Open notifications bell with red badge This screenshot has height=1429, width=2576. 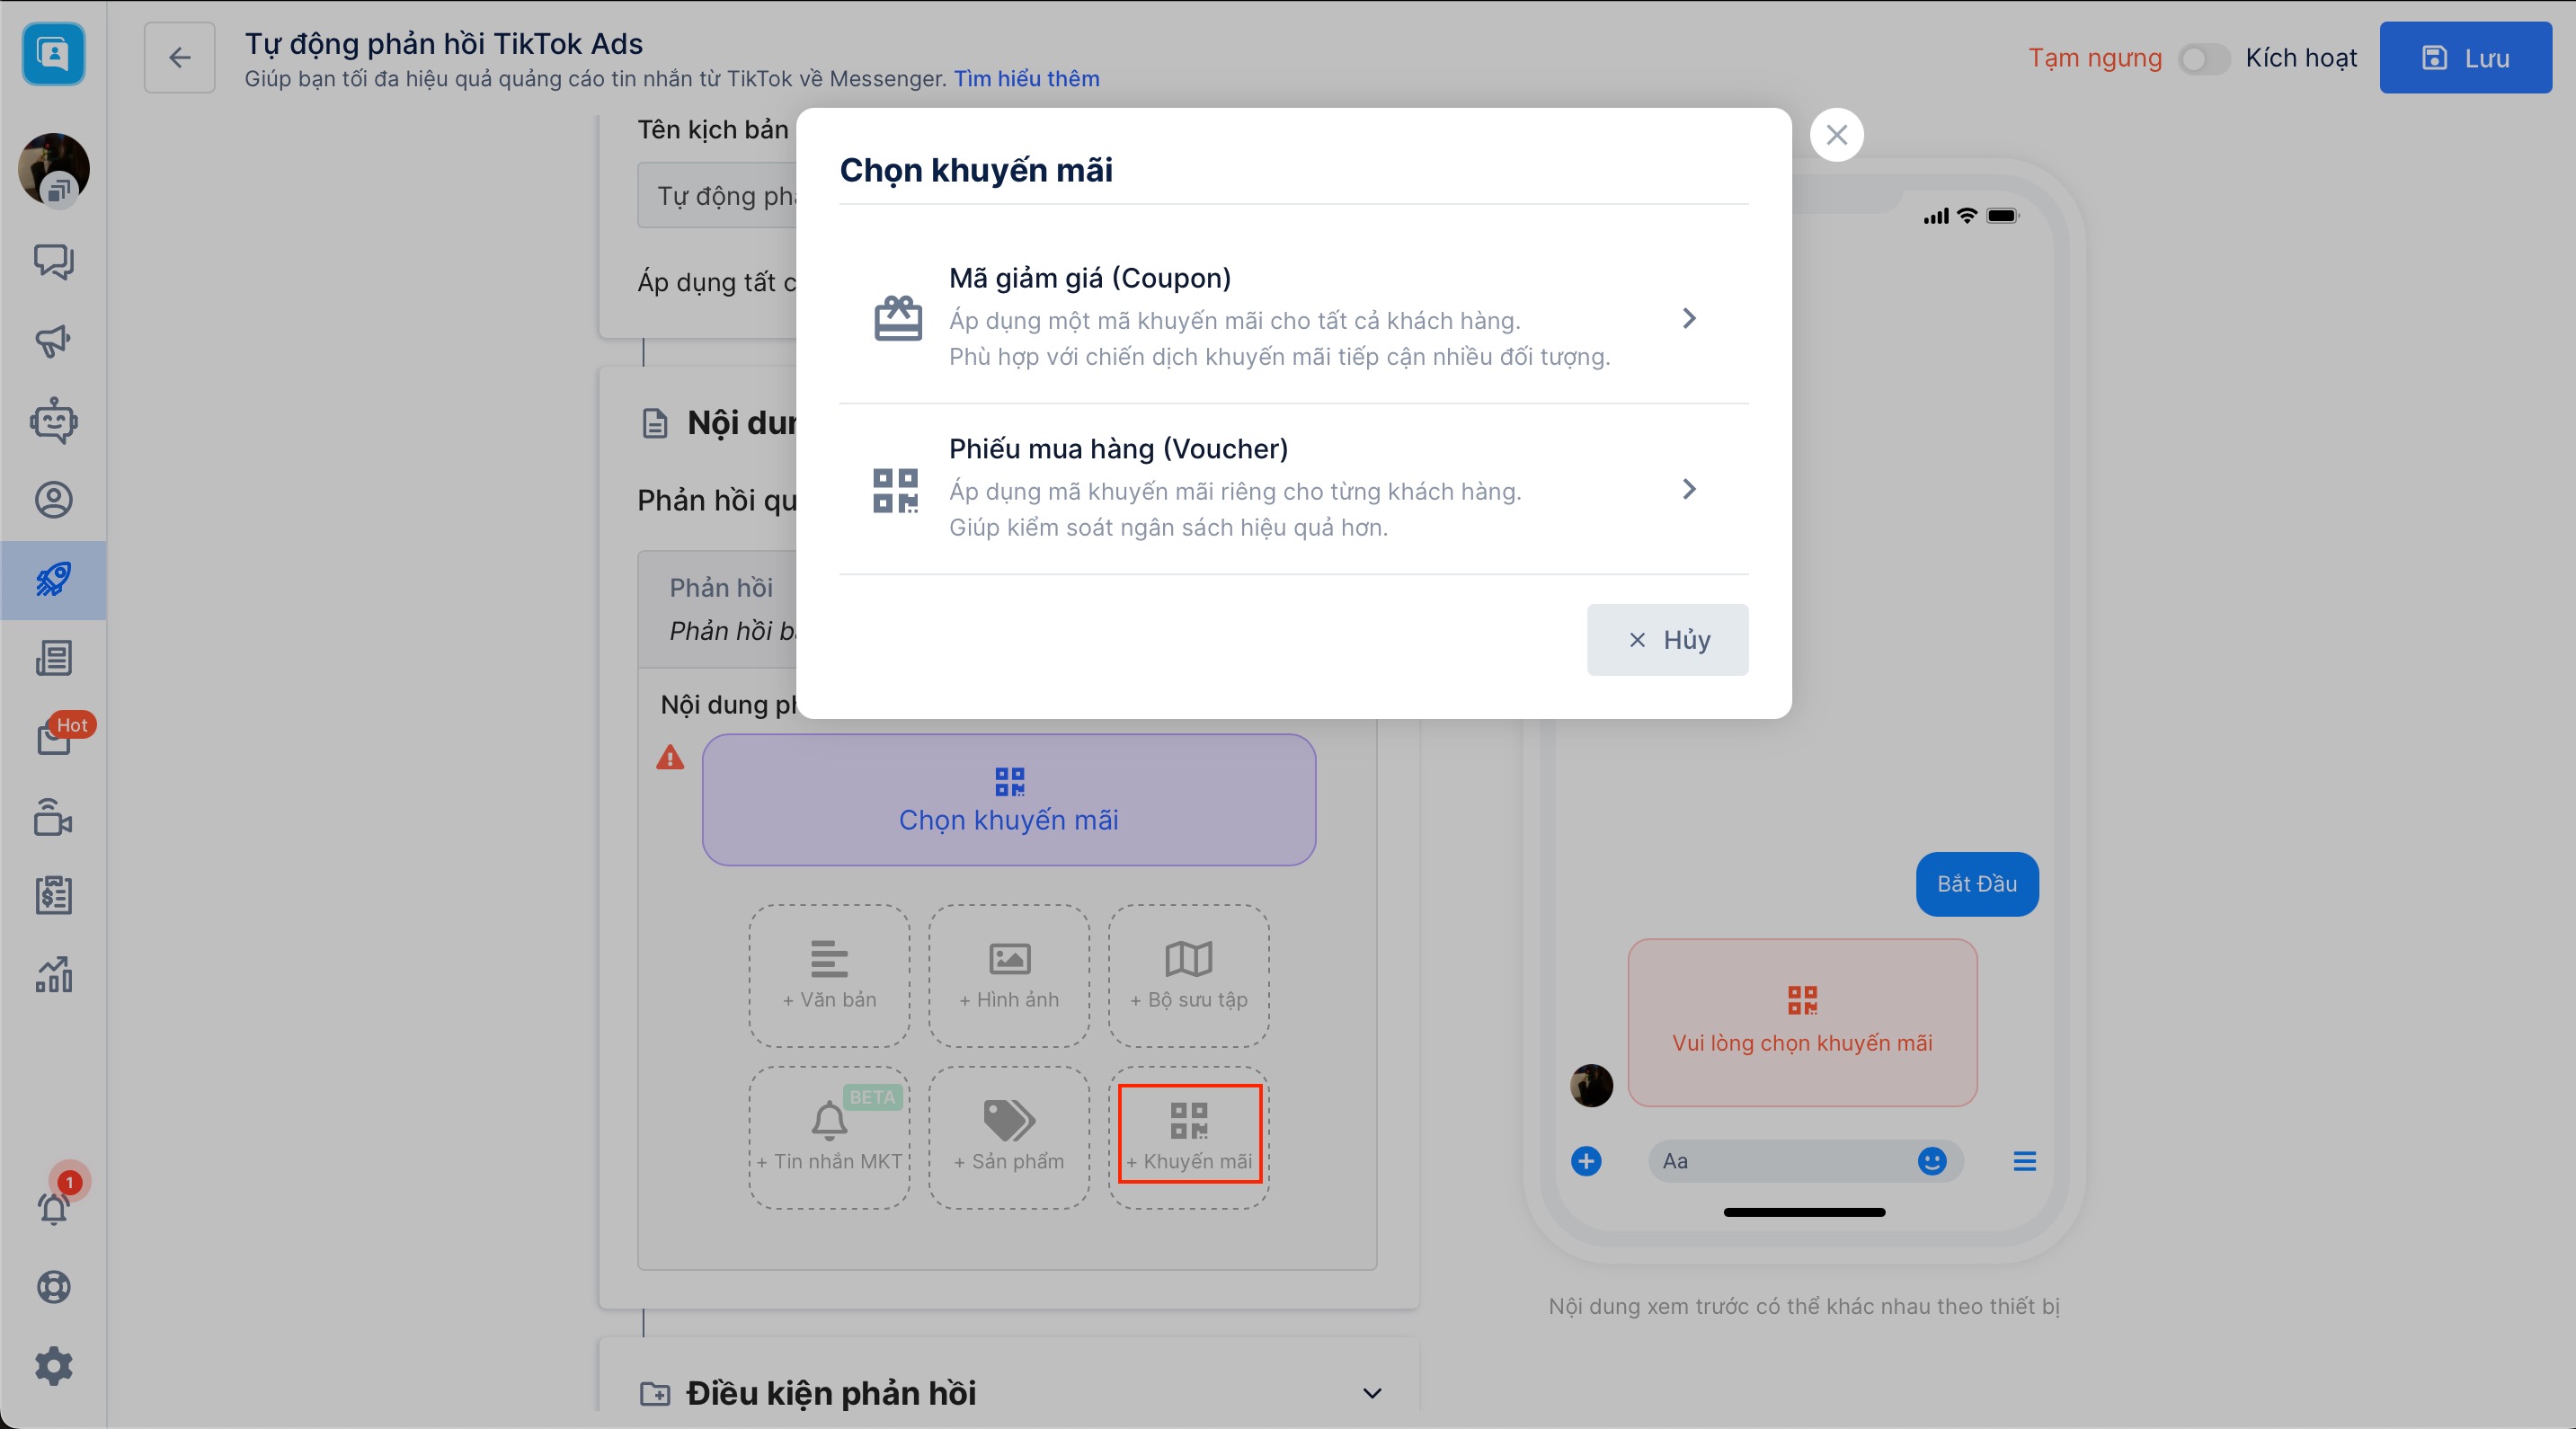pyautogui.click(x=53, y=1207)
